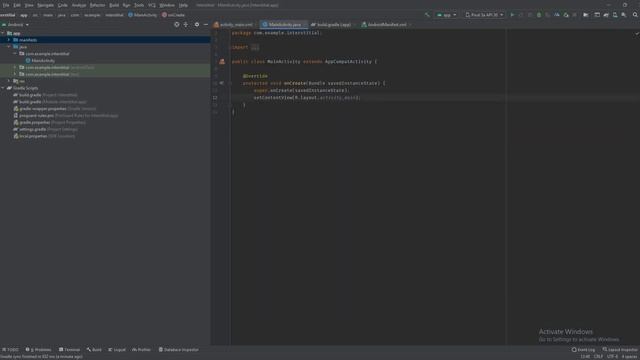Open the Project panel gear options
Image resolution: width=640 pixels, height=360 pixels.
click(x=197, y=24)
